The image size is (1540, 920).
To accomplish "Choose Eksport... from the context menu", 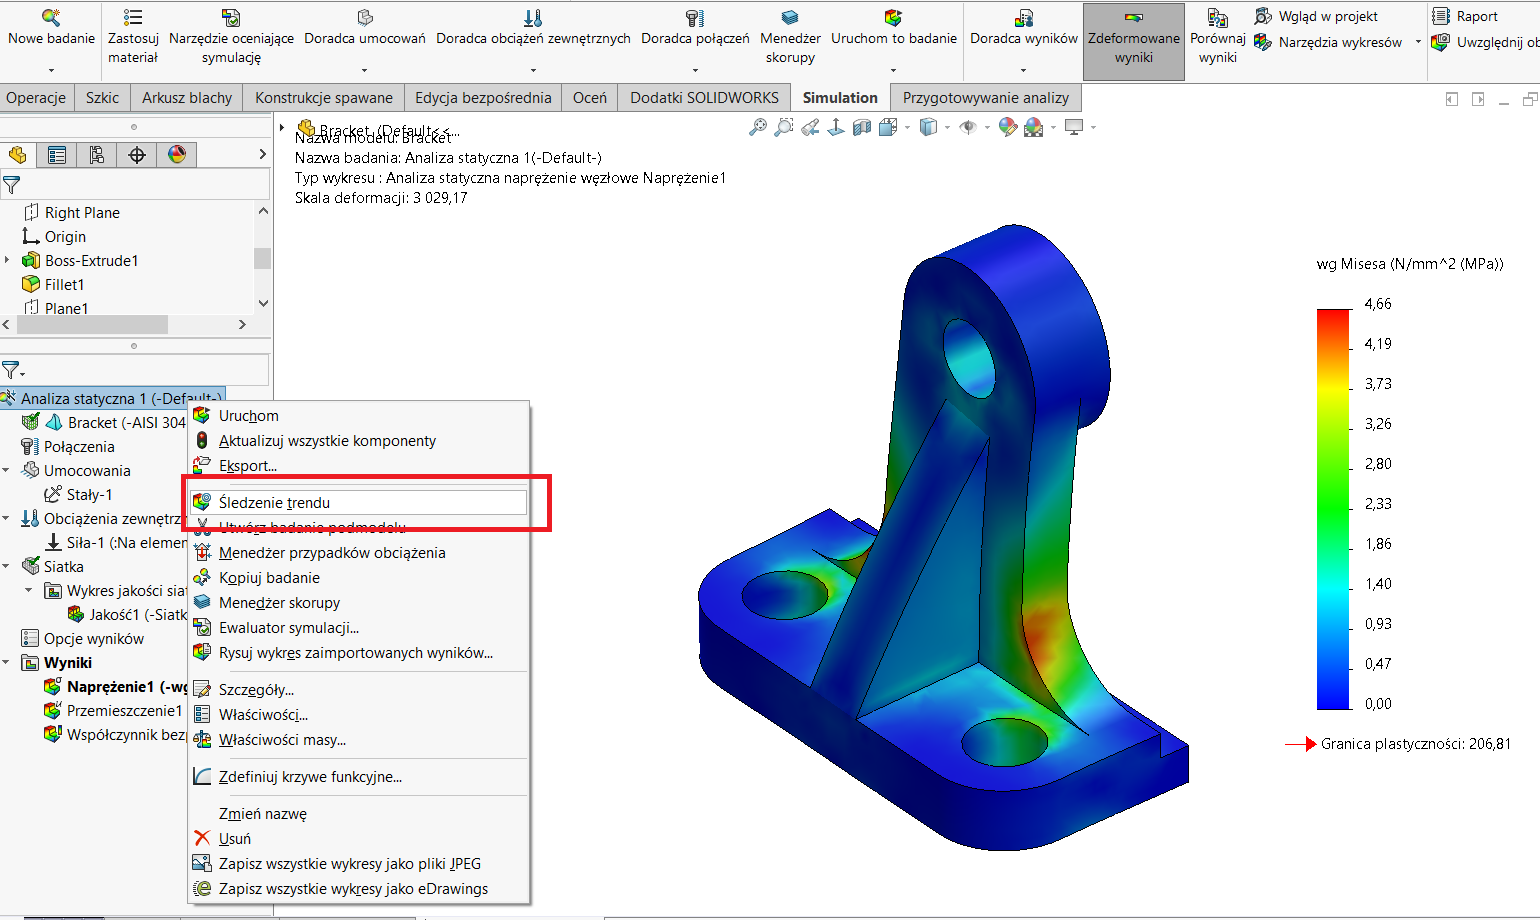I will (359, 465).
